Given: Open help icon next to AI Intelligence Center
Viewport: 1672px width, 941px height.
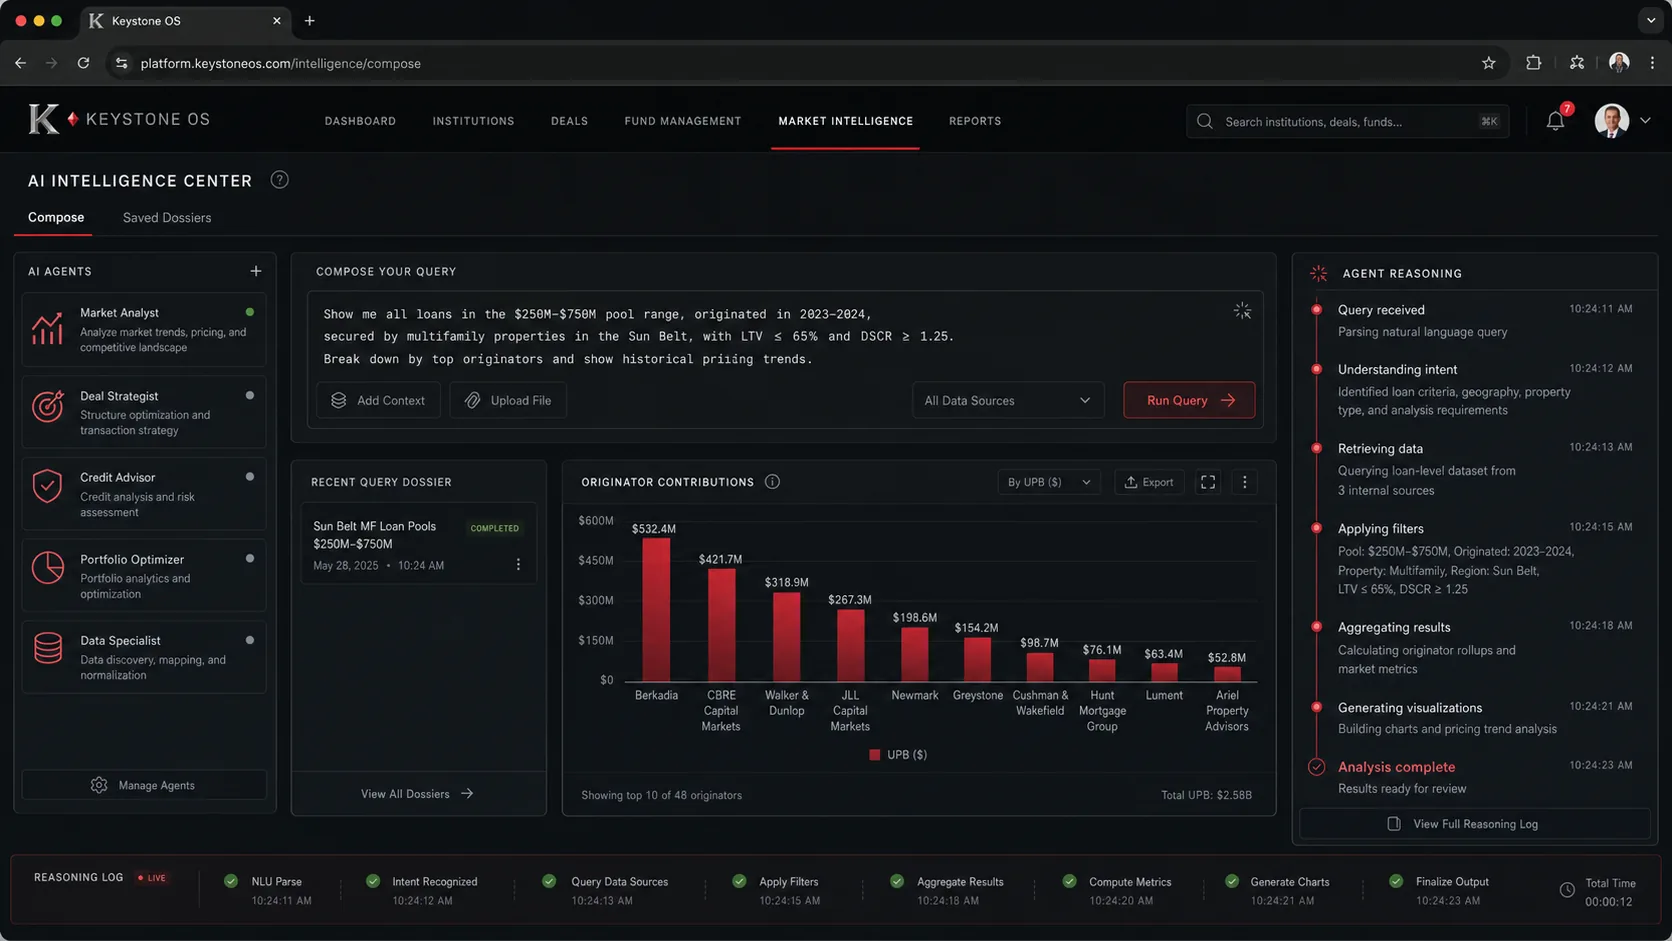Looking at the screenshot, I should 280,180.
